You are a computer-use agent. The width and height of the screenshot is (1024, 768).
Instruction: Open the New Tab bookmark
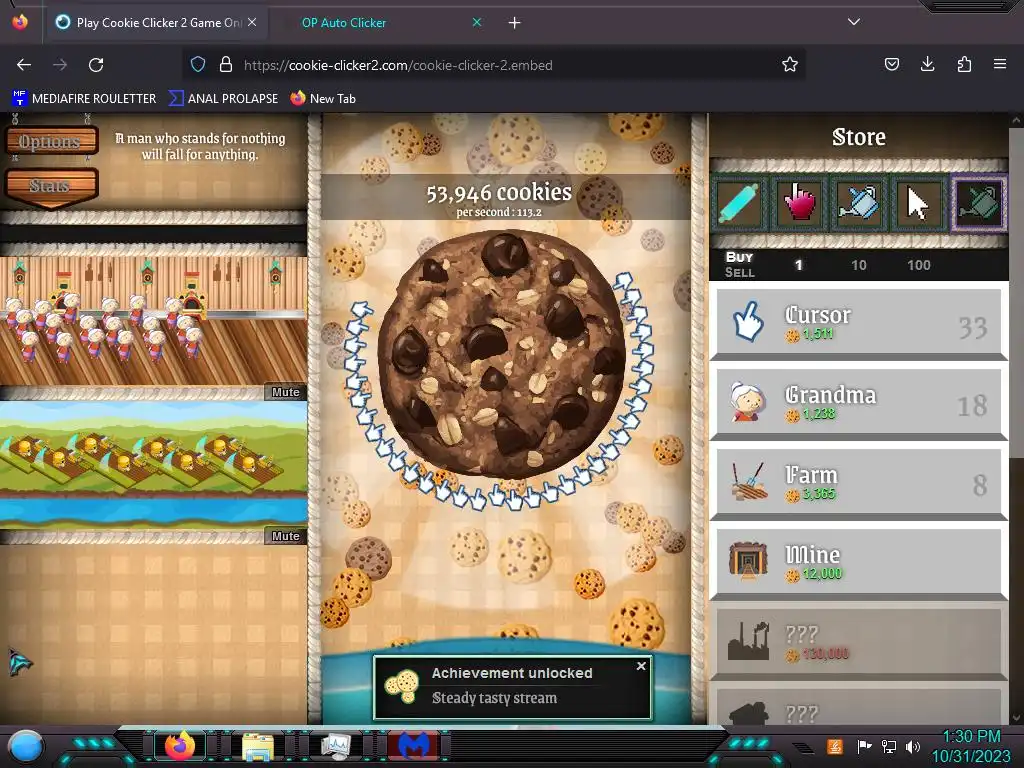click(x=323, y=99)
